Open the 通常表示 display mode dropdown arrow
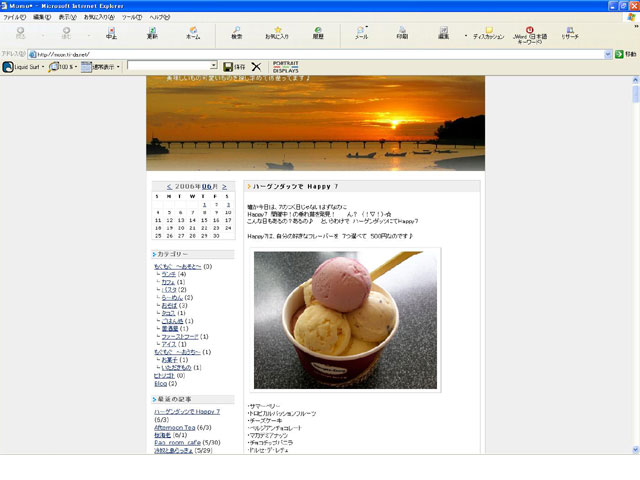 [x=118, y=67]
